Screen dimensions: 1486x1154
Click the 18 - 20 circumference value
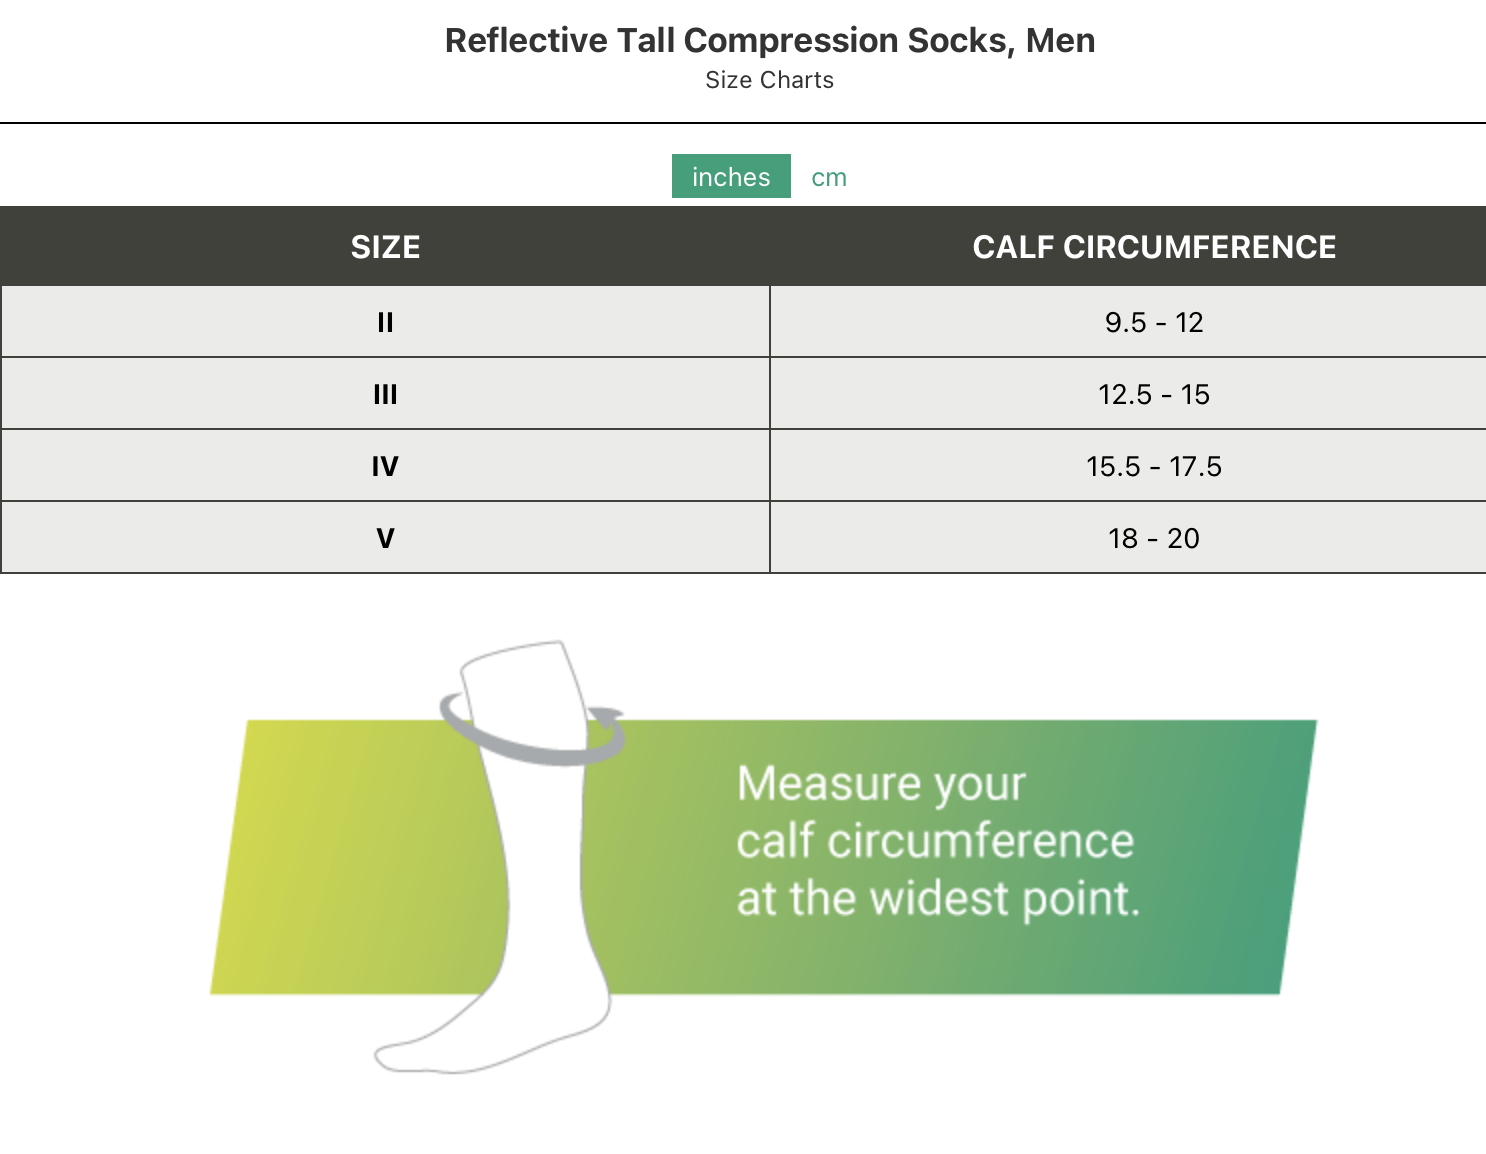point(1154,538)
